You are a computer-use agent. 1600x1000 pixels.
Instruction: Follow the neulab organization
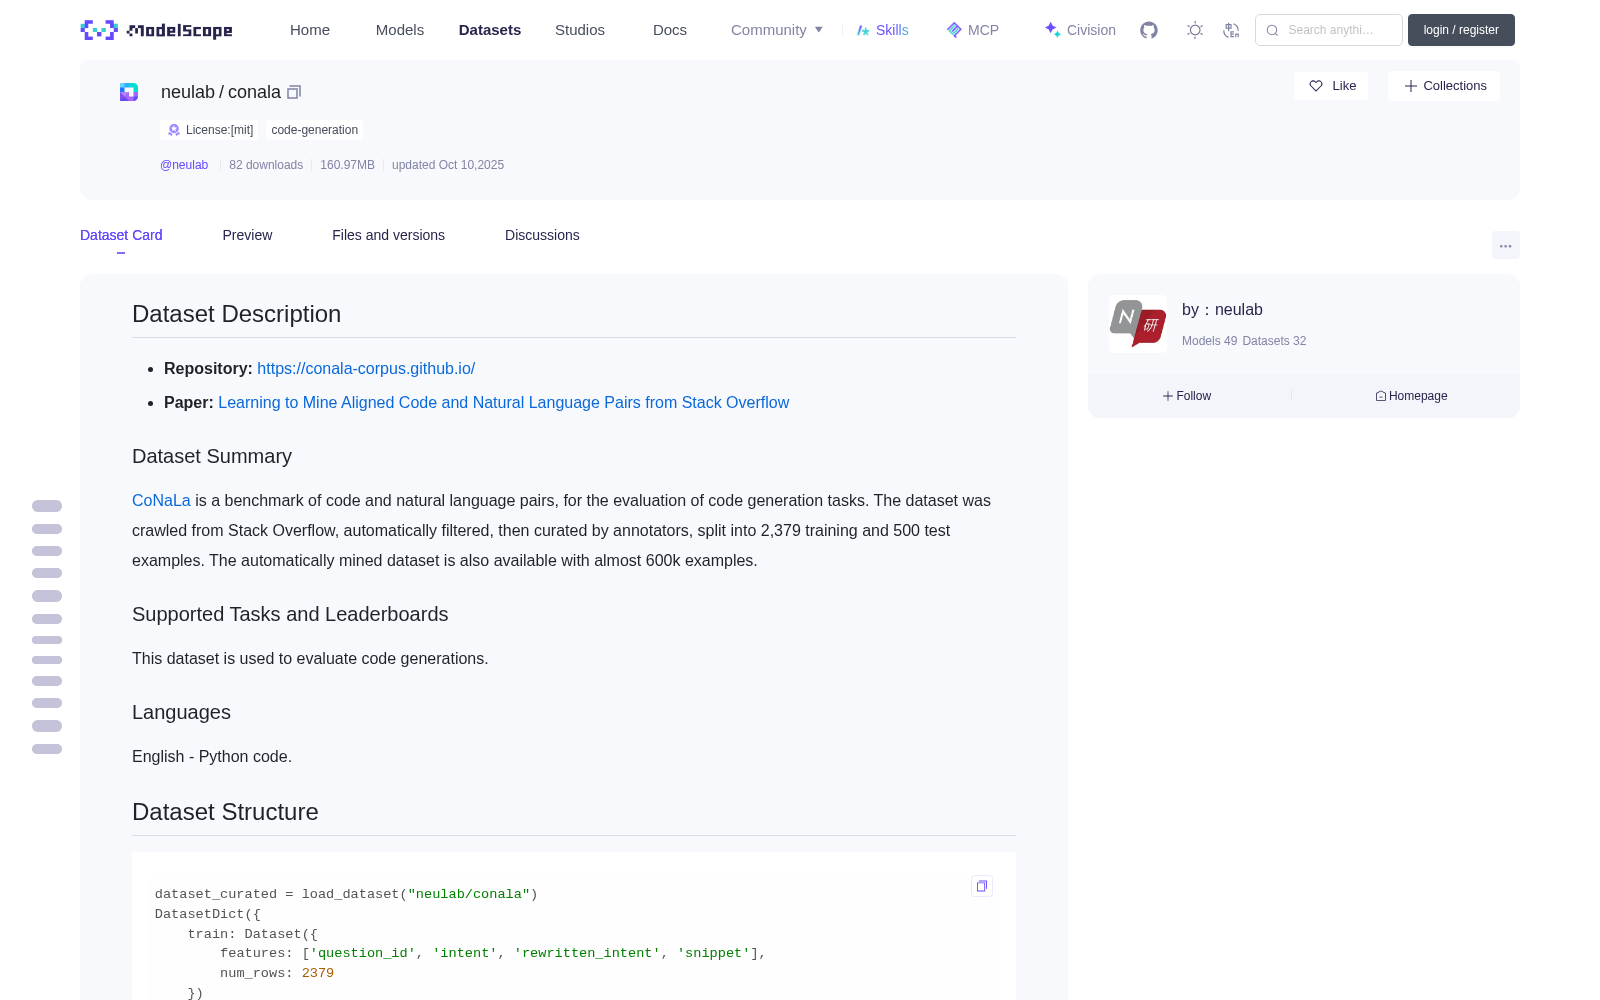pyautogui.click(x=1187, y=396)
